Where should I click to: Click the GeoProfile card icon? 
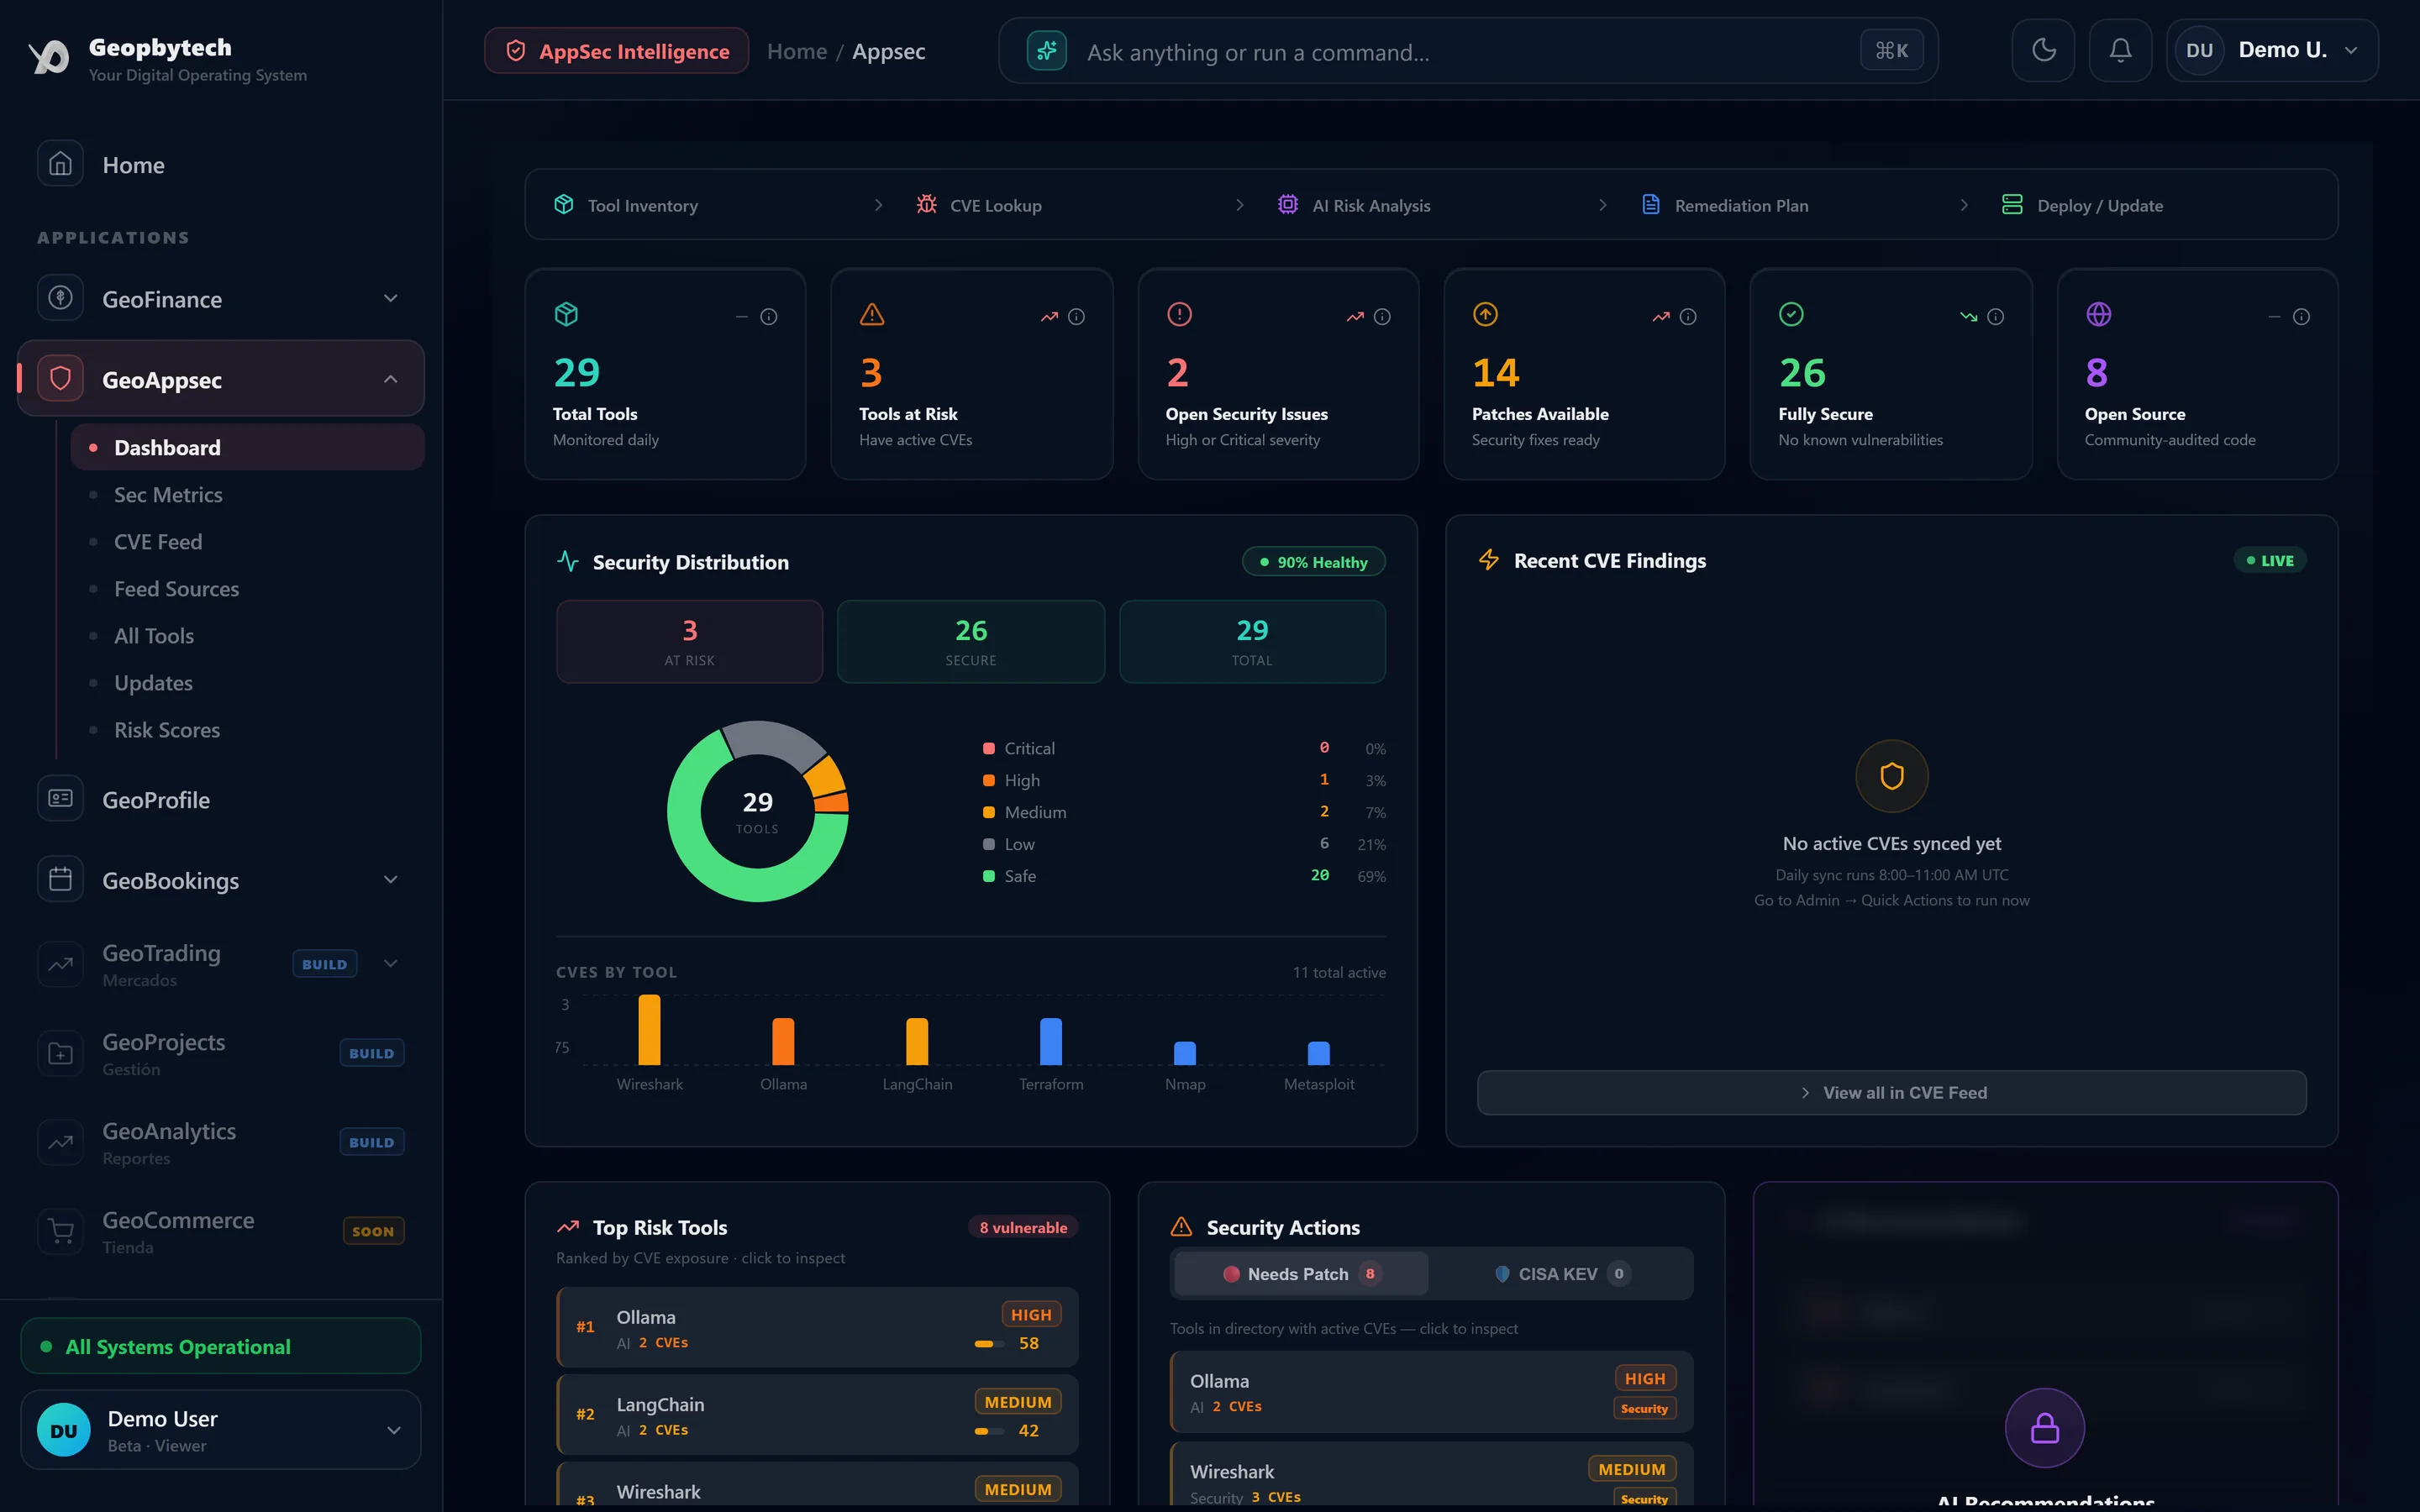[60, 799]
